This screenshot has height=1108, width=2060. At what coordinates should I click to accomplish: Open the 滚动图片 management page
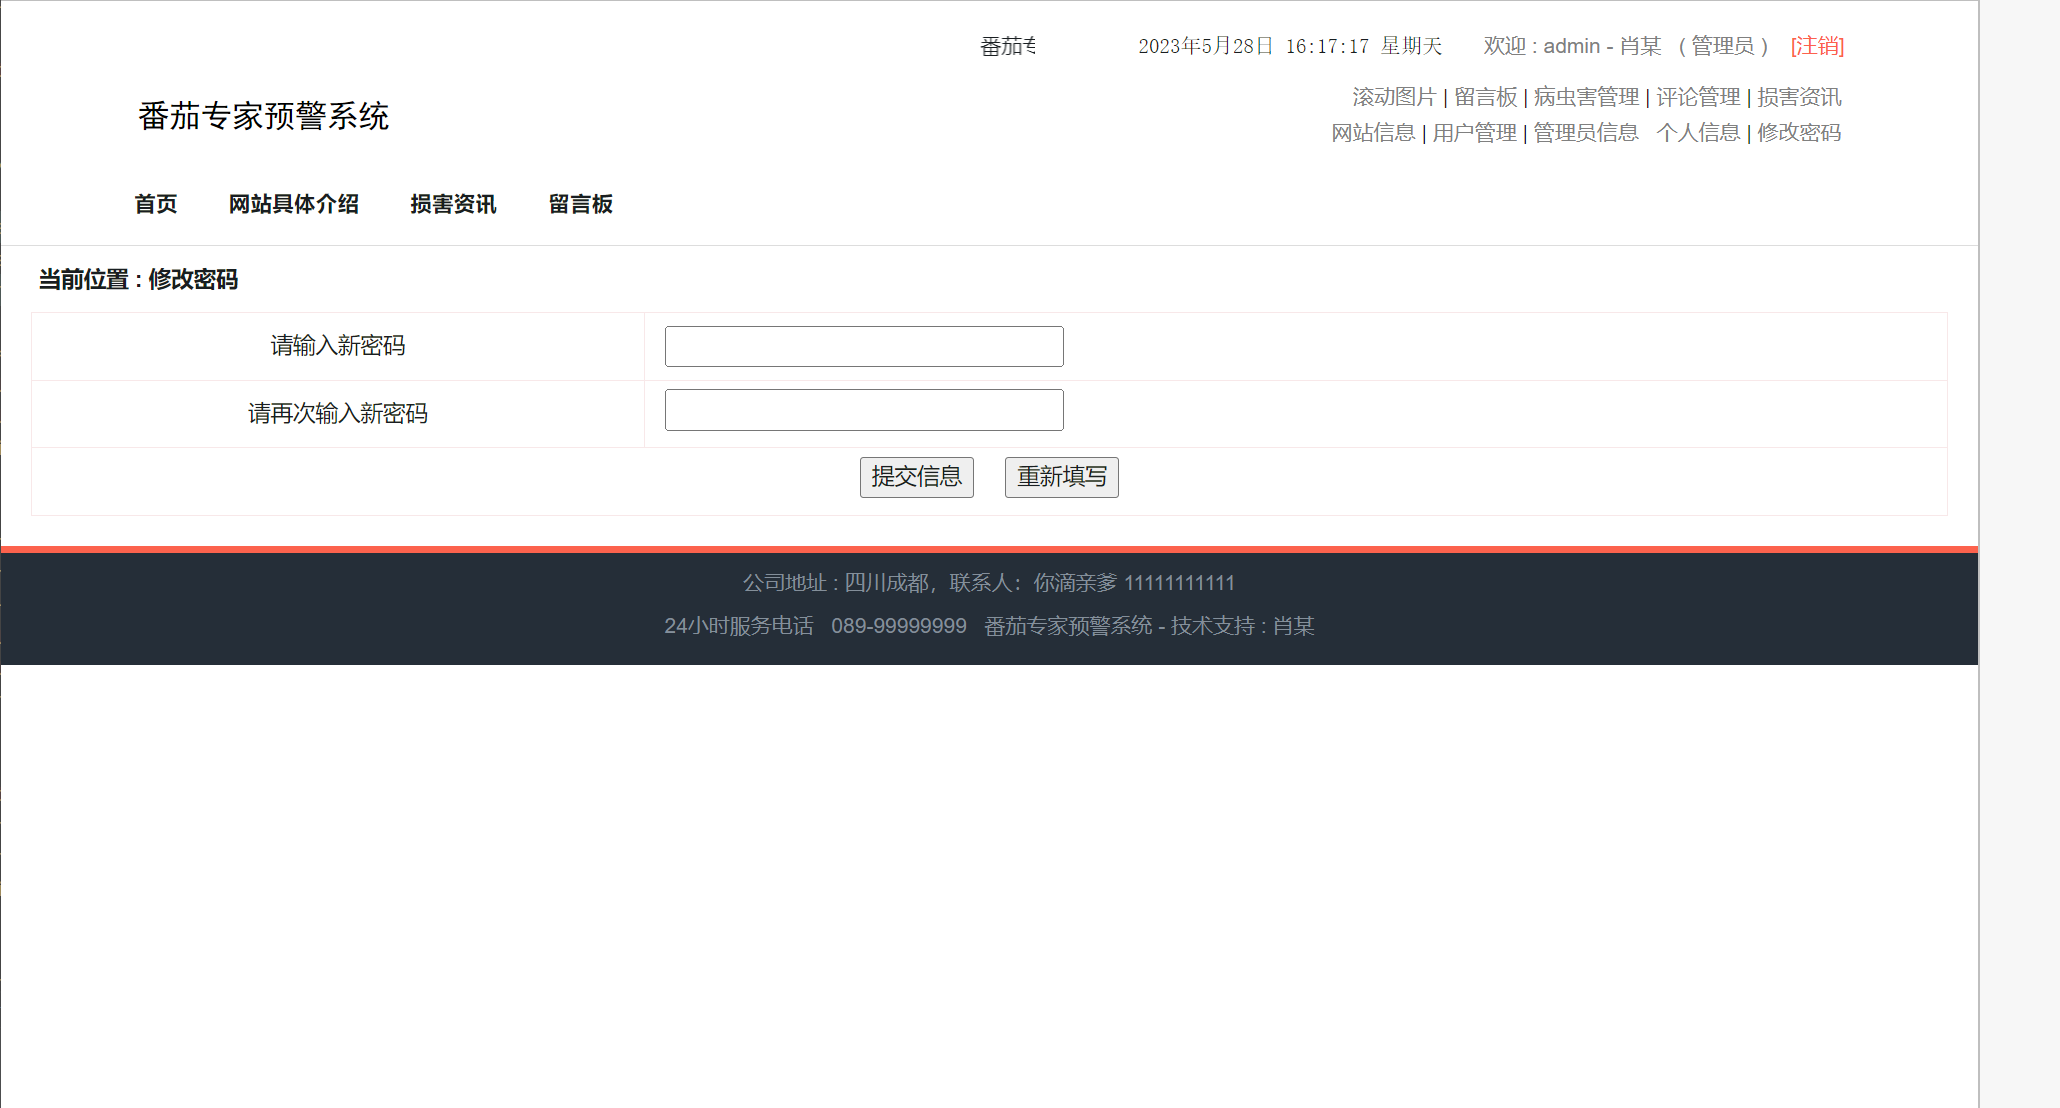point(1394,97)
